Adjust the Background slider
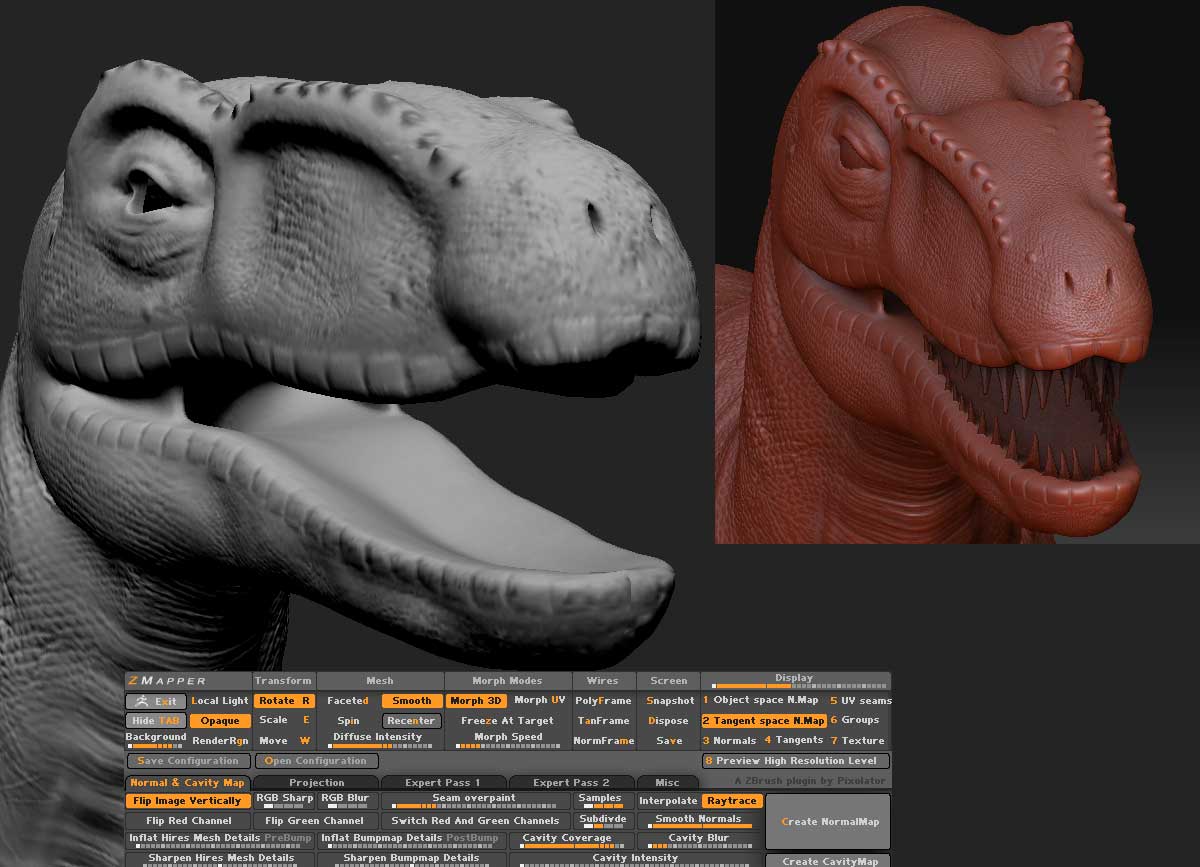Screen dimensions: 1200x867 pos(156,740)
